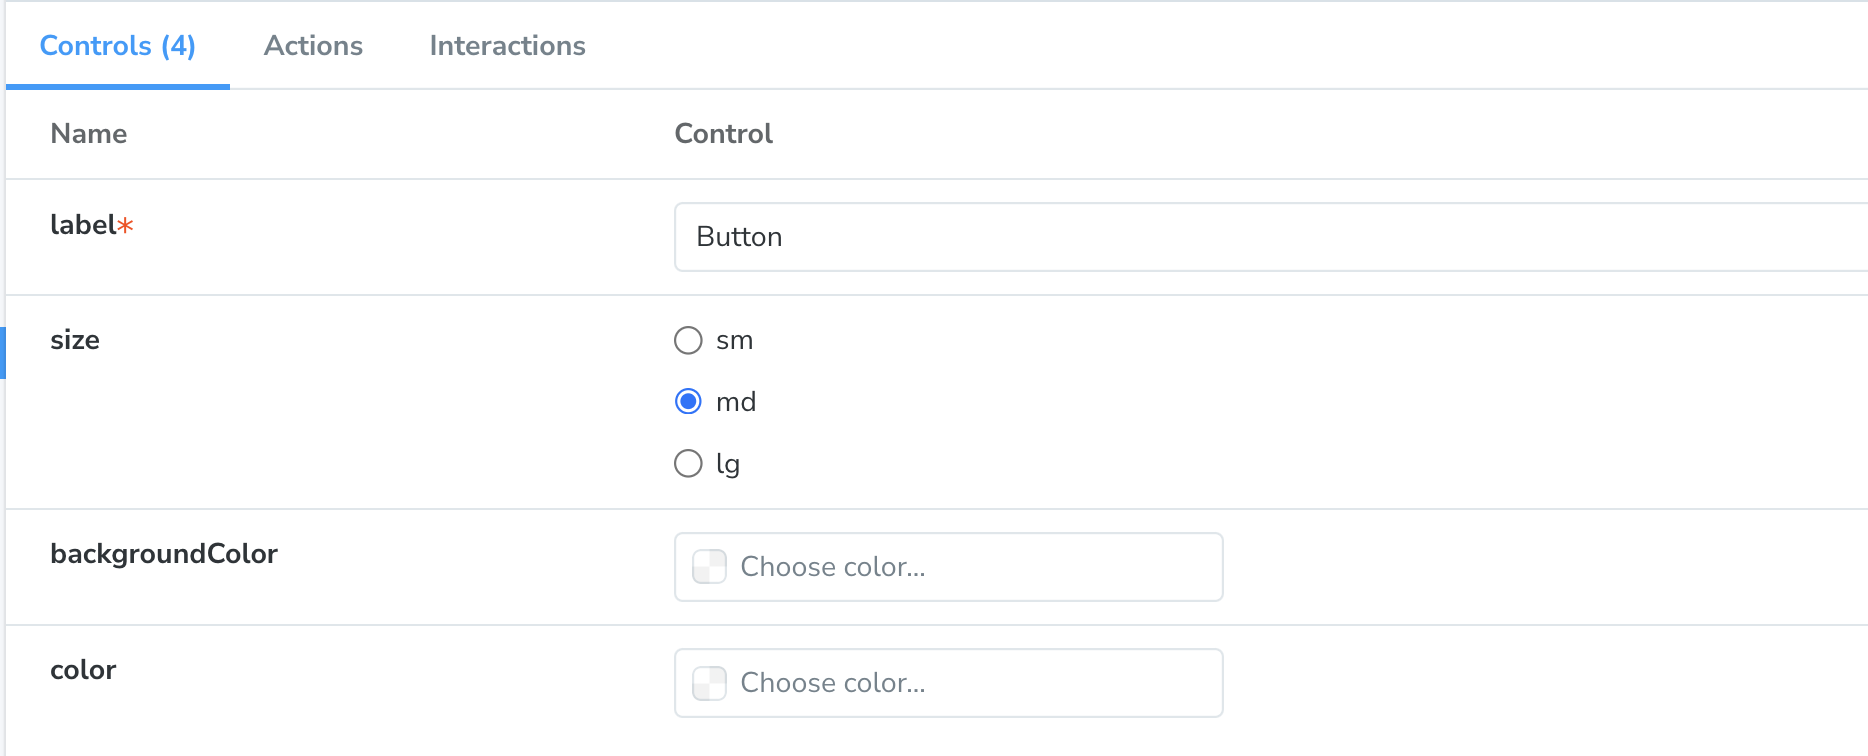
Task: Click the color row Choose color field
Action: (x=949, y=683)
